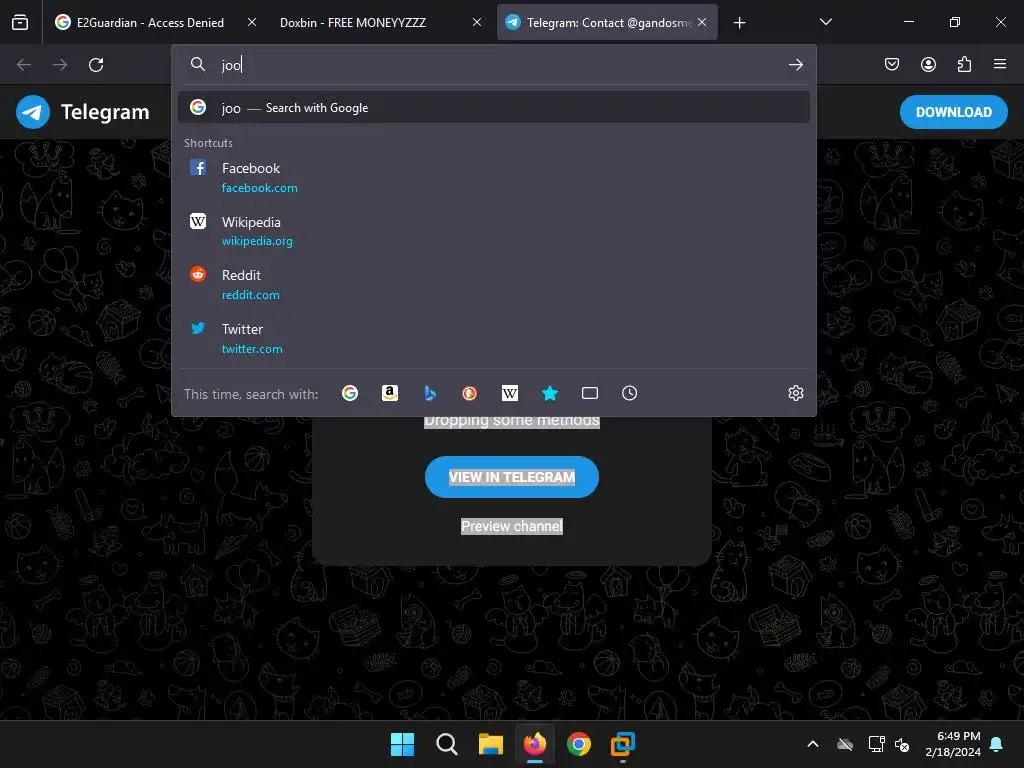Go back to previous page
The height and width of the screenshot is (768, 1024).
point(24,65)
